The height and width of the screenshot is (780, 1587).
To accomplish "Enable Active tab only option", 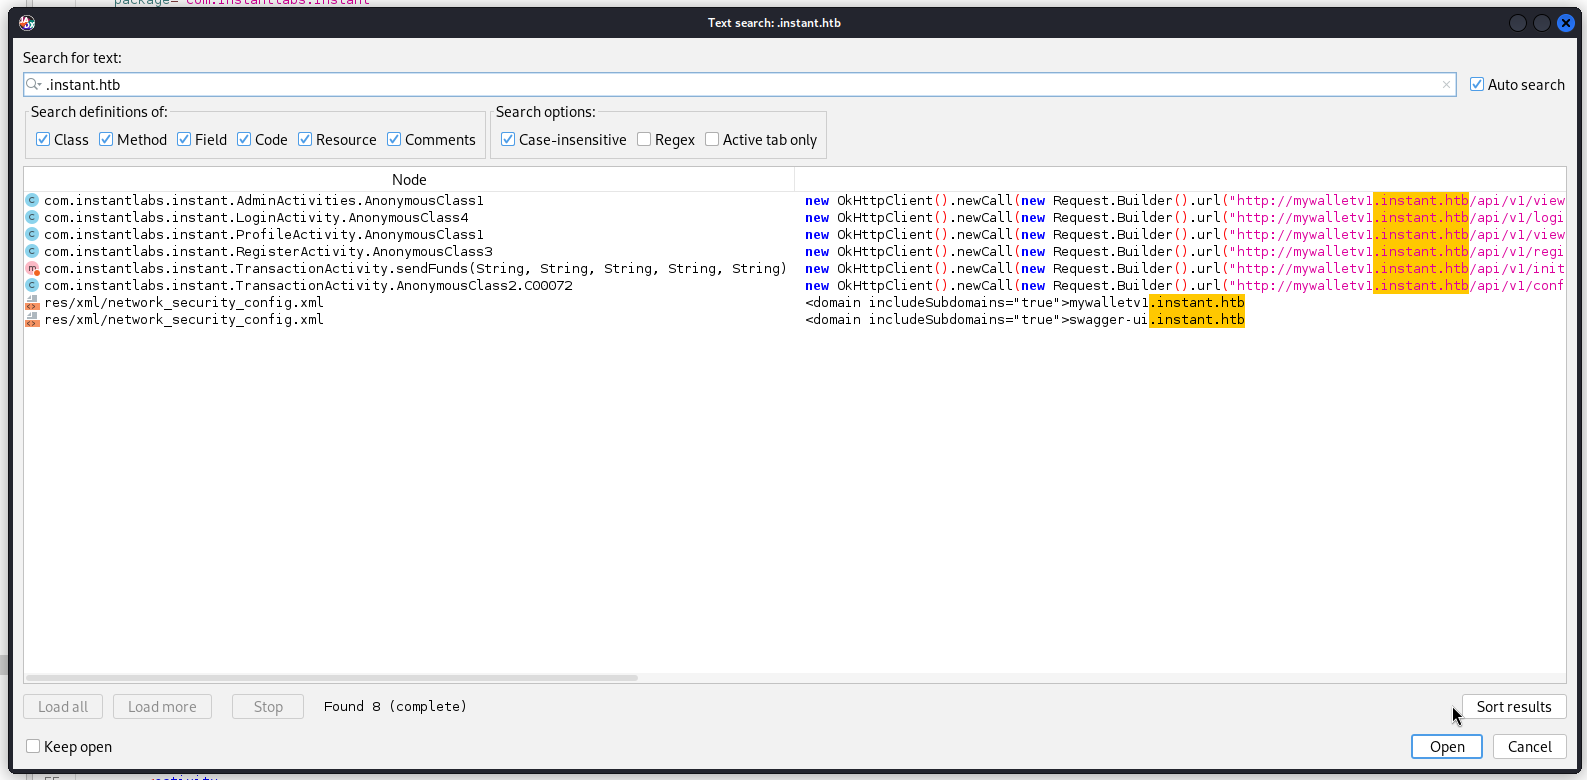I will point(712,139).
